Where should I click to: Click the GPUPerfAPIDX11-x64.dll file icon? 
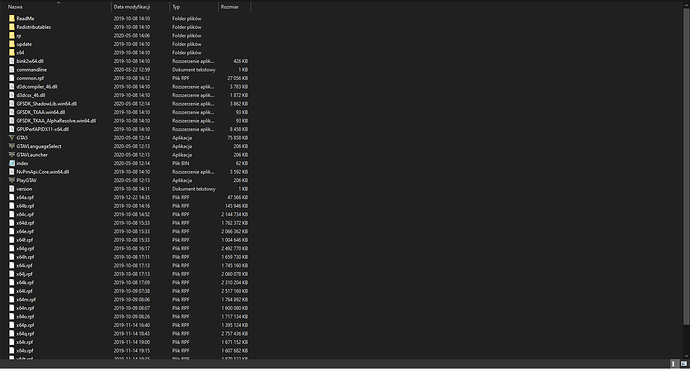click(x=12, y=129)
